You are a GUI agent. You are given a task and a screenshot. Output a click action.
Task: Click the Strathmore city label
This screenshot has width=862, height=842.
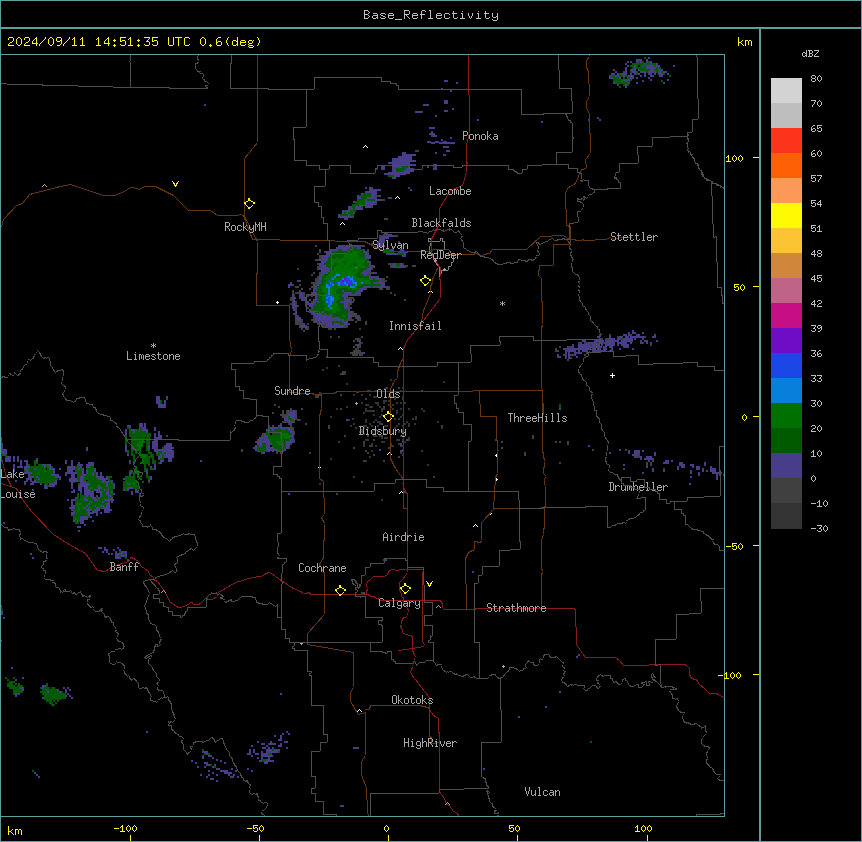point(516,608)
